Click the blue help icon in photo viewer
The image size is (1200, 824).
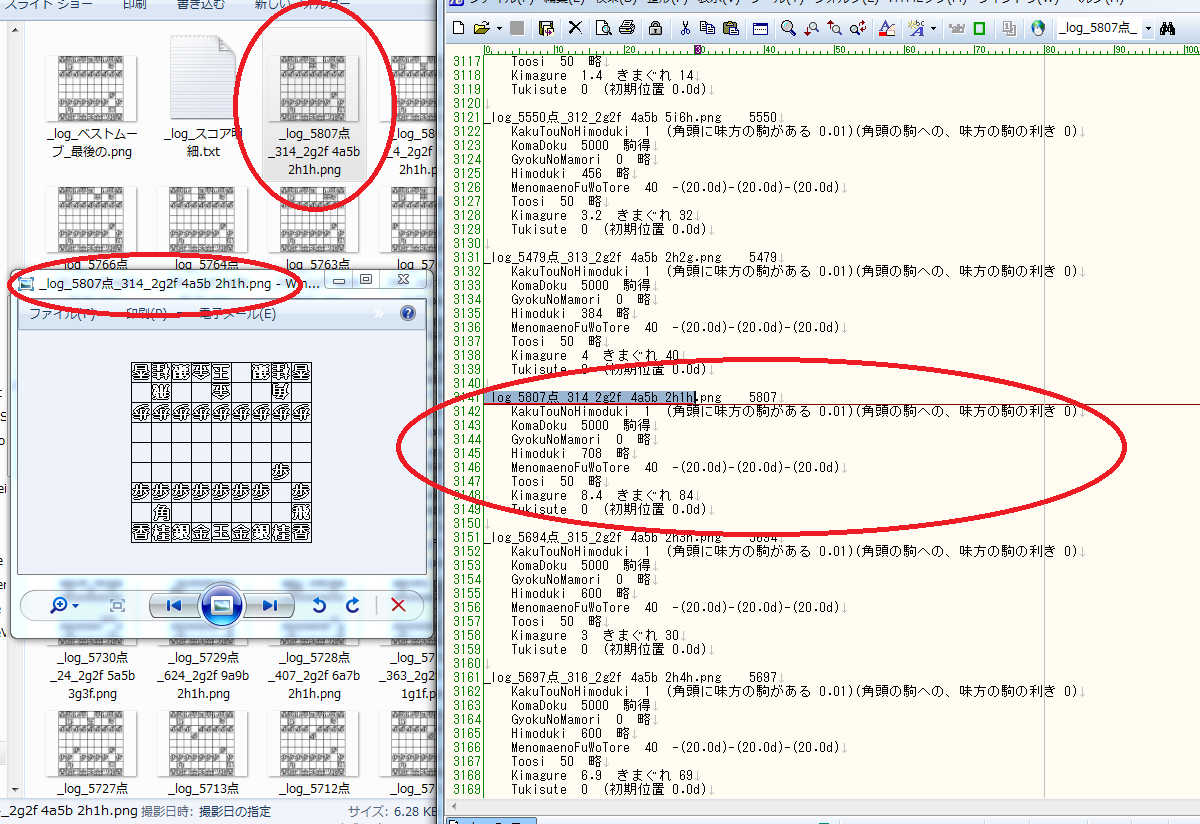[407, 313]
